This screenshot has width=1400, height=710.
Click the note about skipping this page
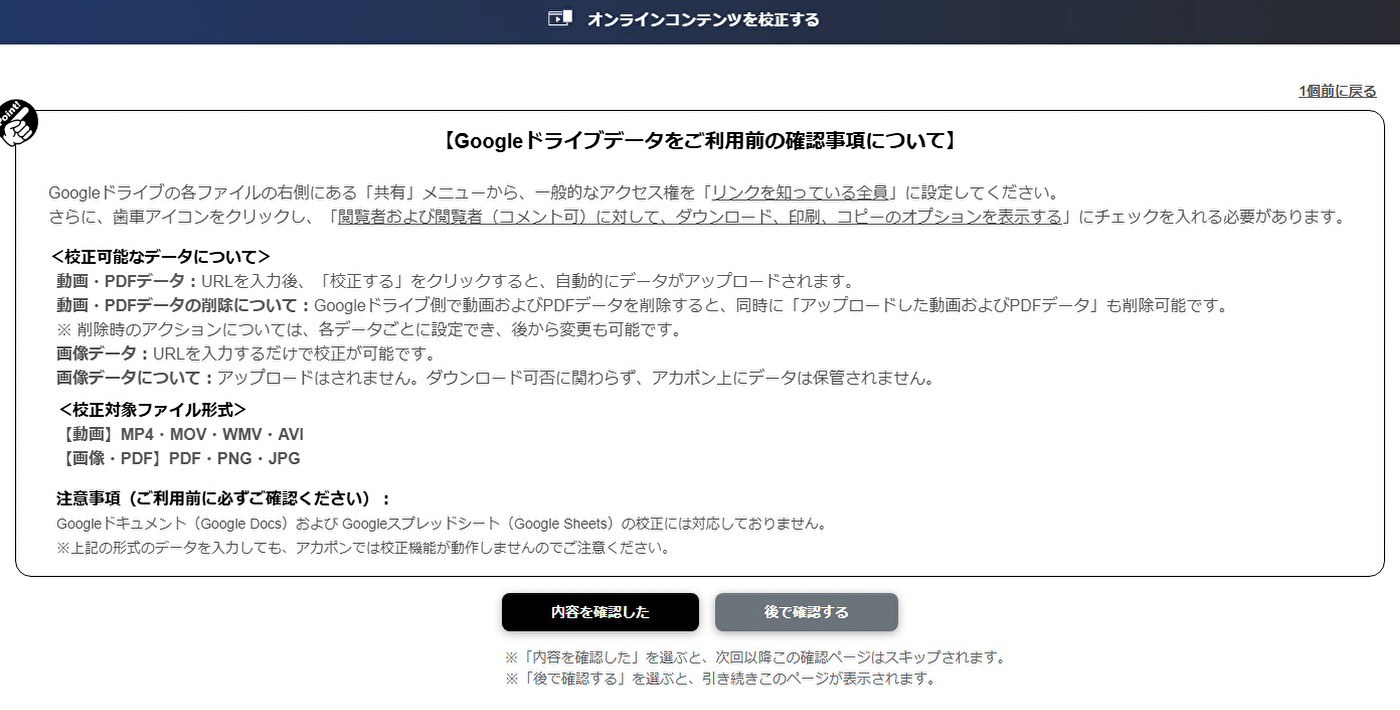point(755,657)
